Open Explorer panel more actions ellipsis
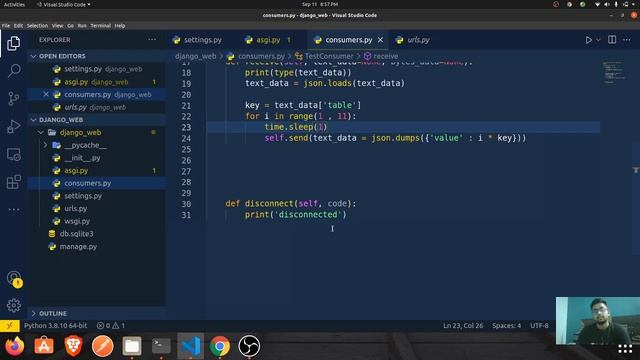Viewport: 640px width, 360px height. 152,40
